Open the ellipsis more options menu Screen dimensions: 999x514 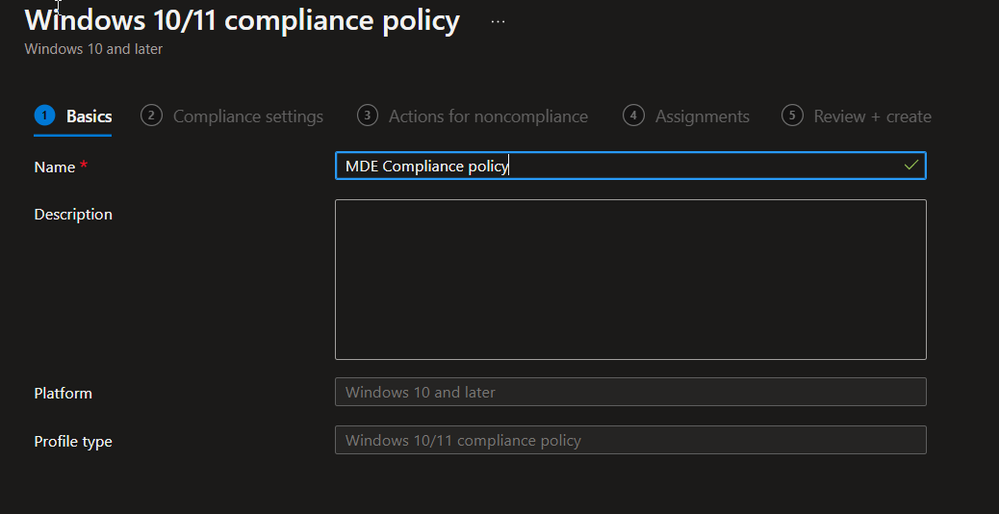tap(498, 21)
